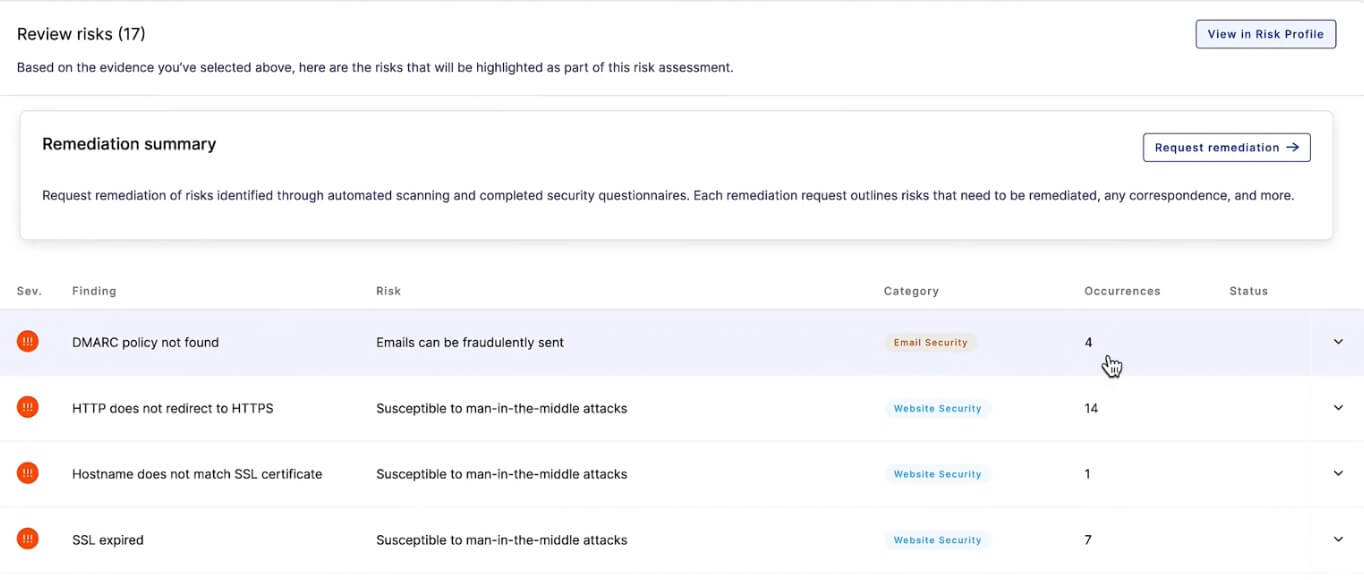Sort findings by the Finding column header
Viewport: 1364px width, 580px height.
point(93,291)
